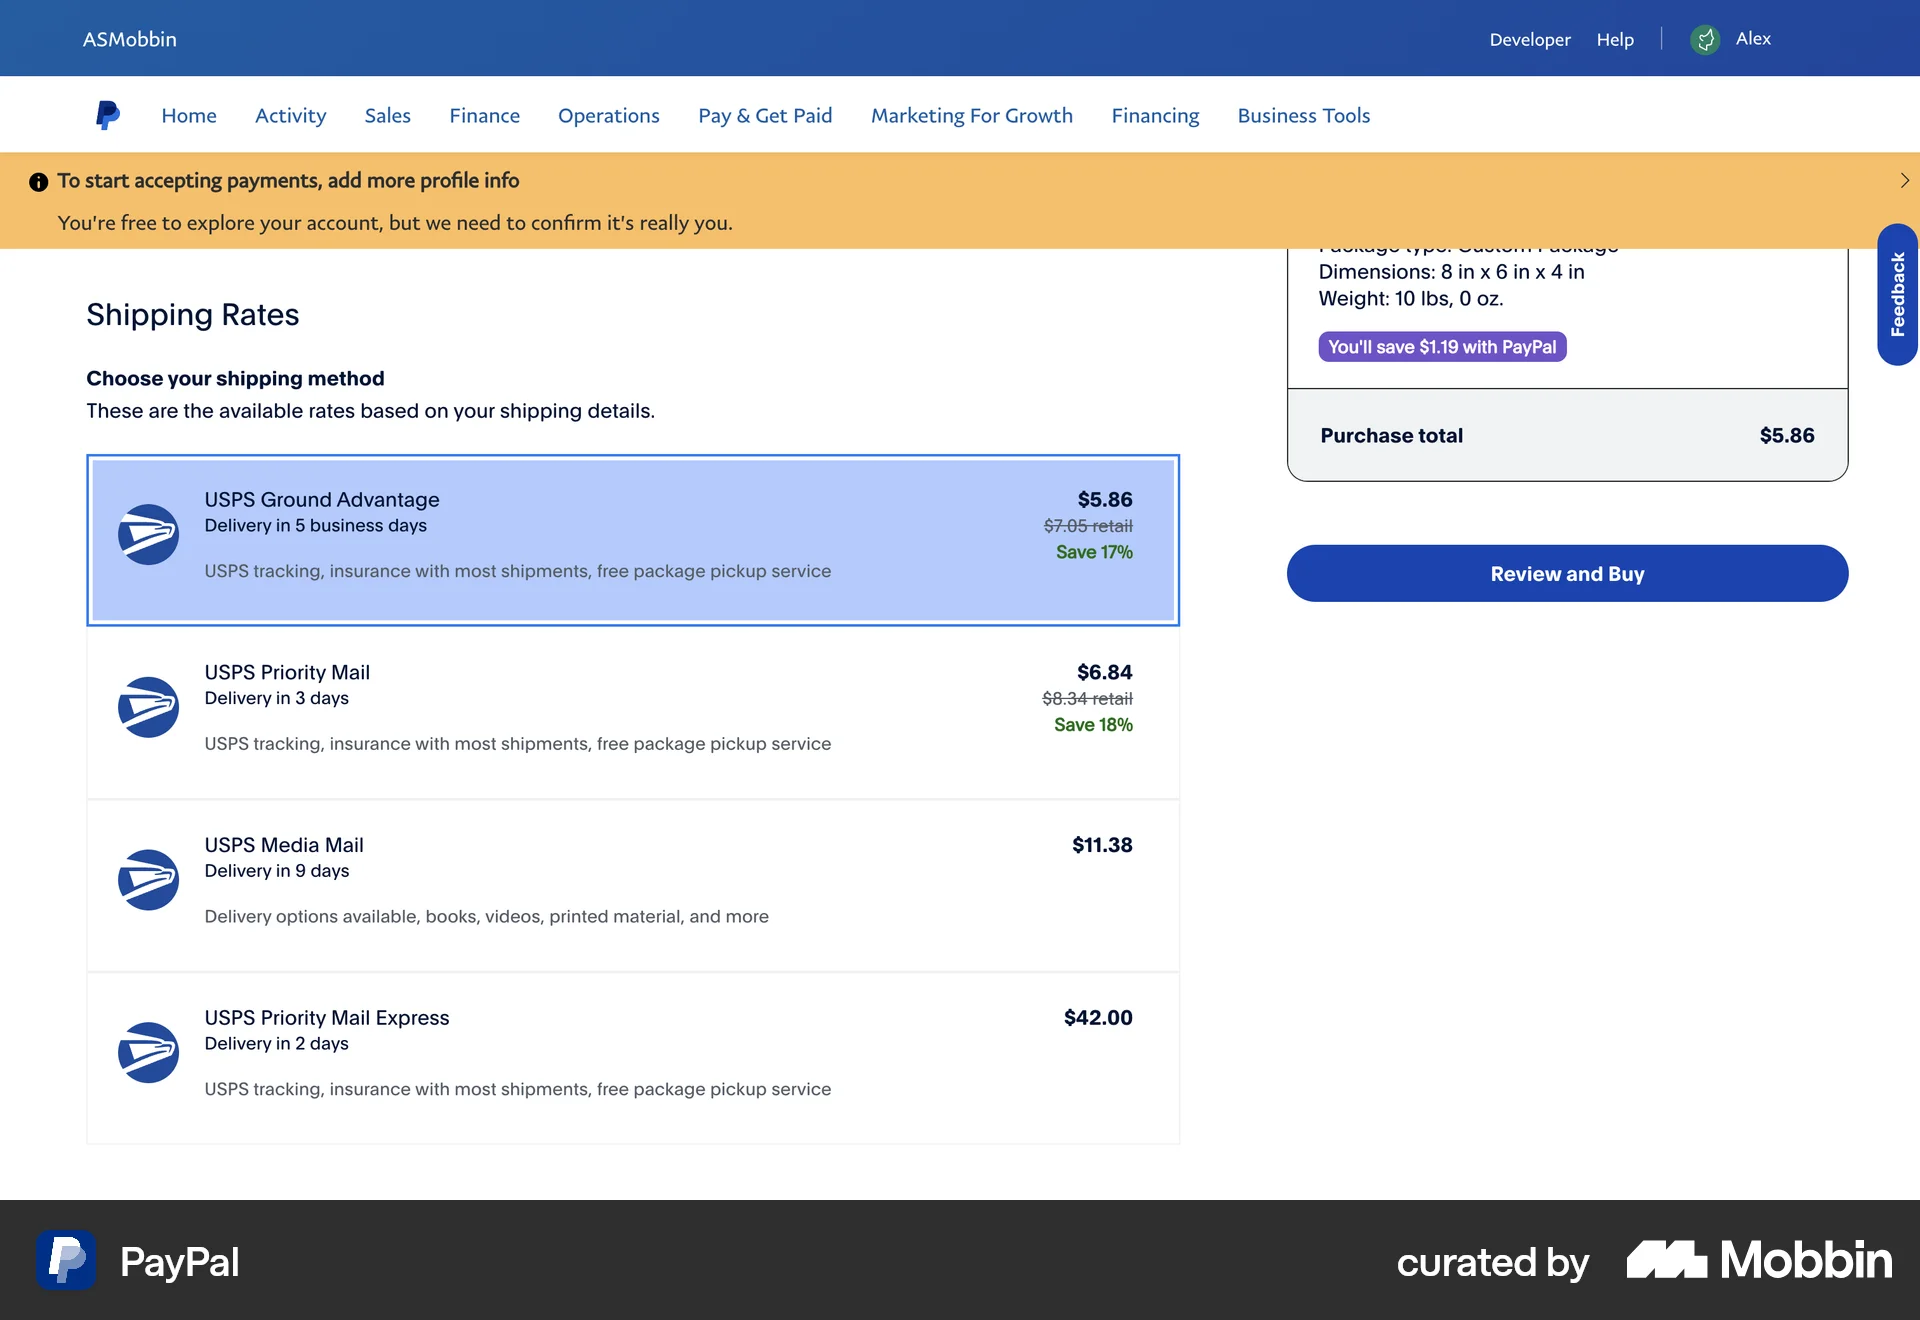Viewport: 1920px width, 1320px height.
Task: Choose USPS Priority Mail Express shipping
Action: [x=633, y=1058]
